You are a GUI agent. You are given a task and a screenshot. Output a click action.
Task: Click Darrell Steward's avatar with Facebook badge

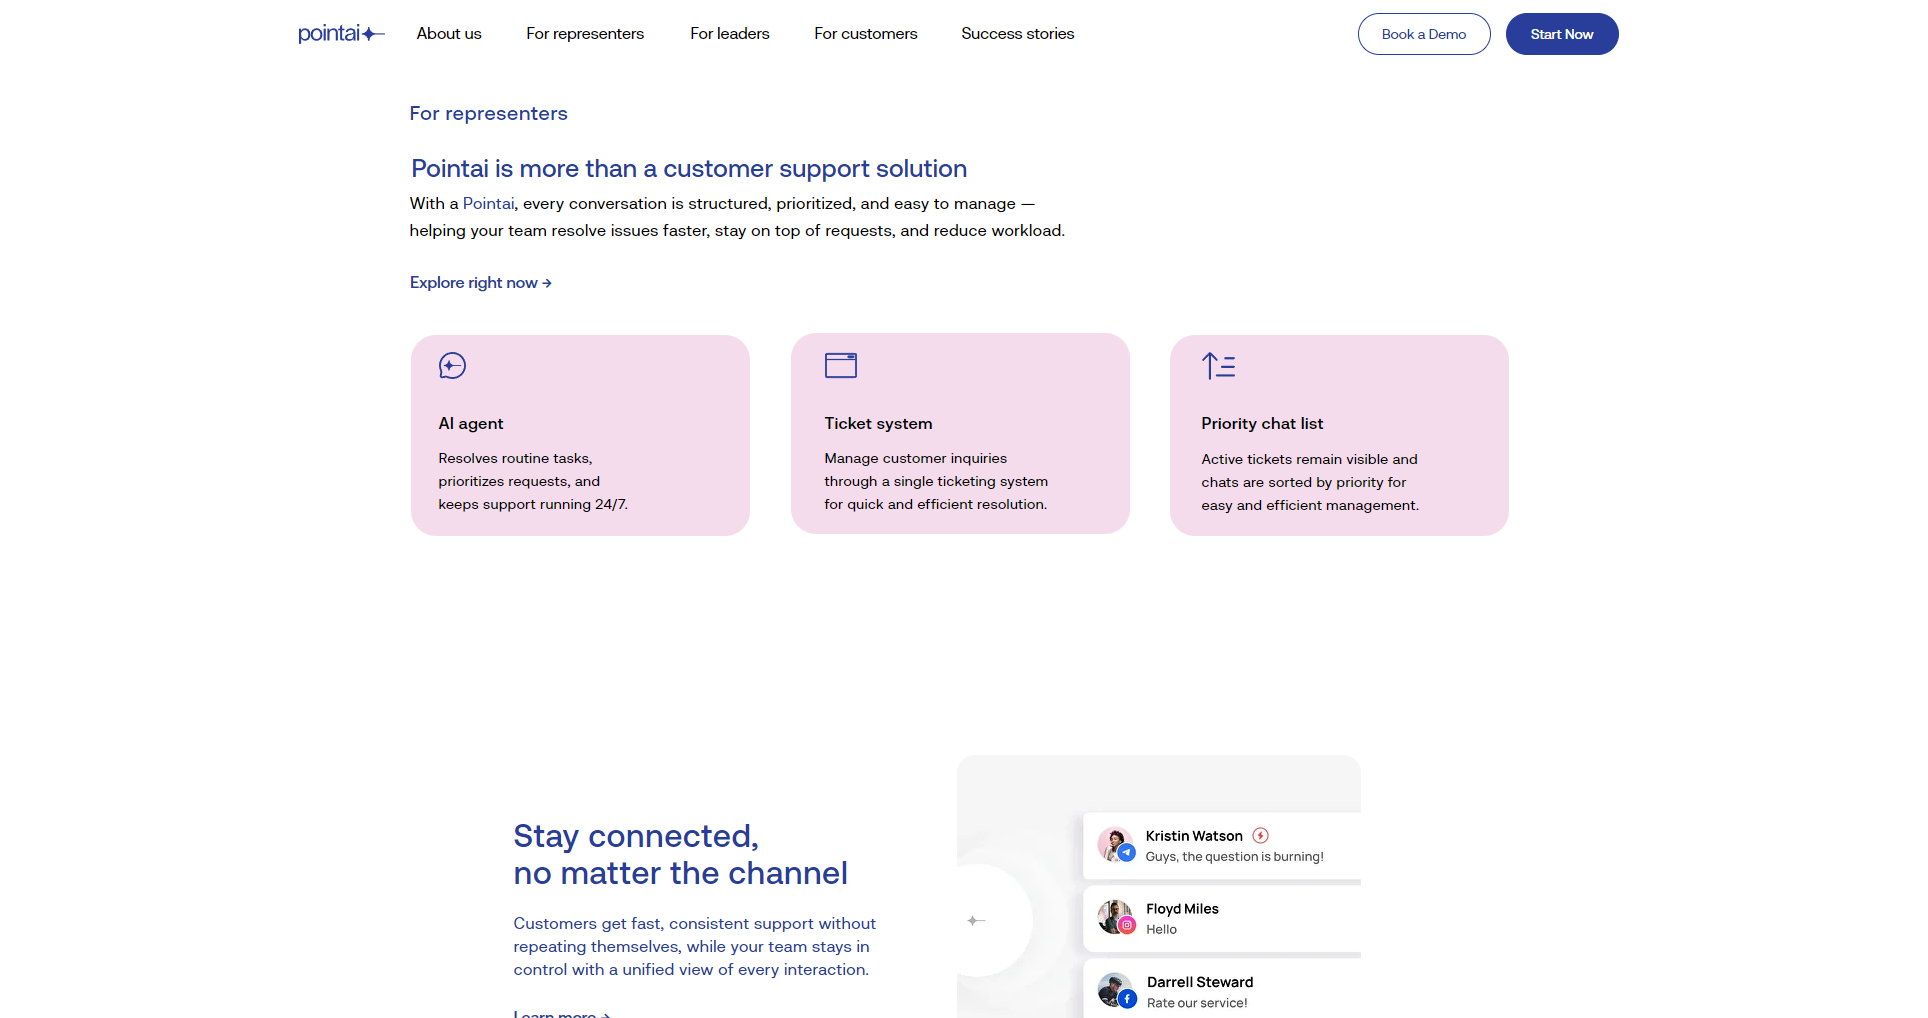1115,990
